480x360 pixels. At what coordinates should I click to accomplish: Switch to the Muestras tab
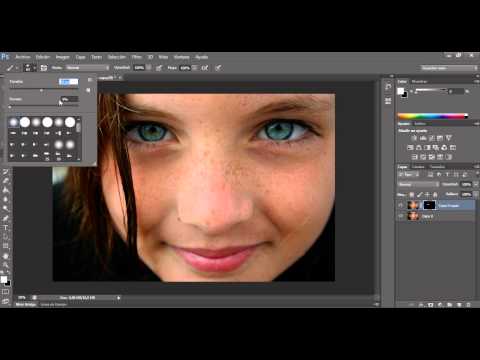[x=419, y=81]
